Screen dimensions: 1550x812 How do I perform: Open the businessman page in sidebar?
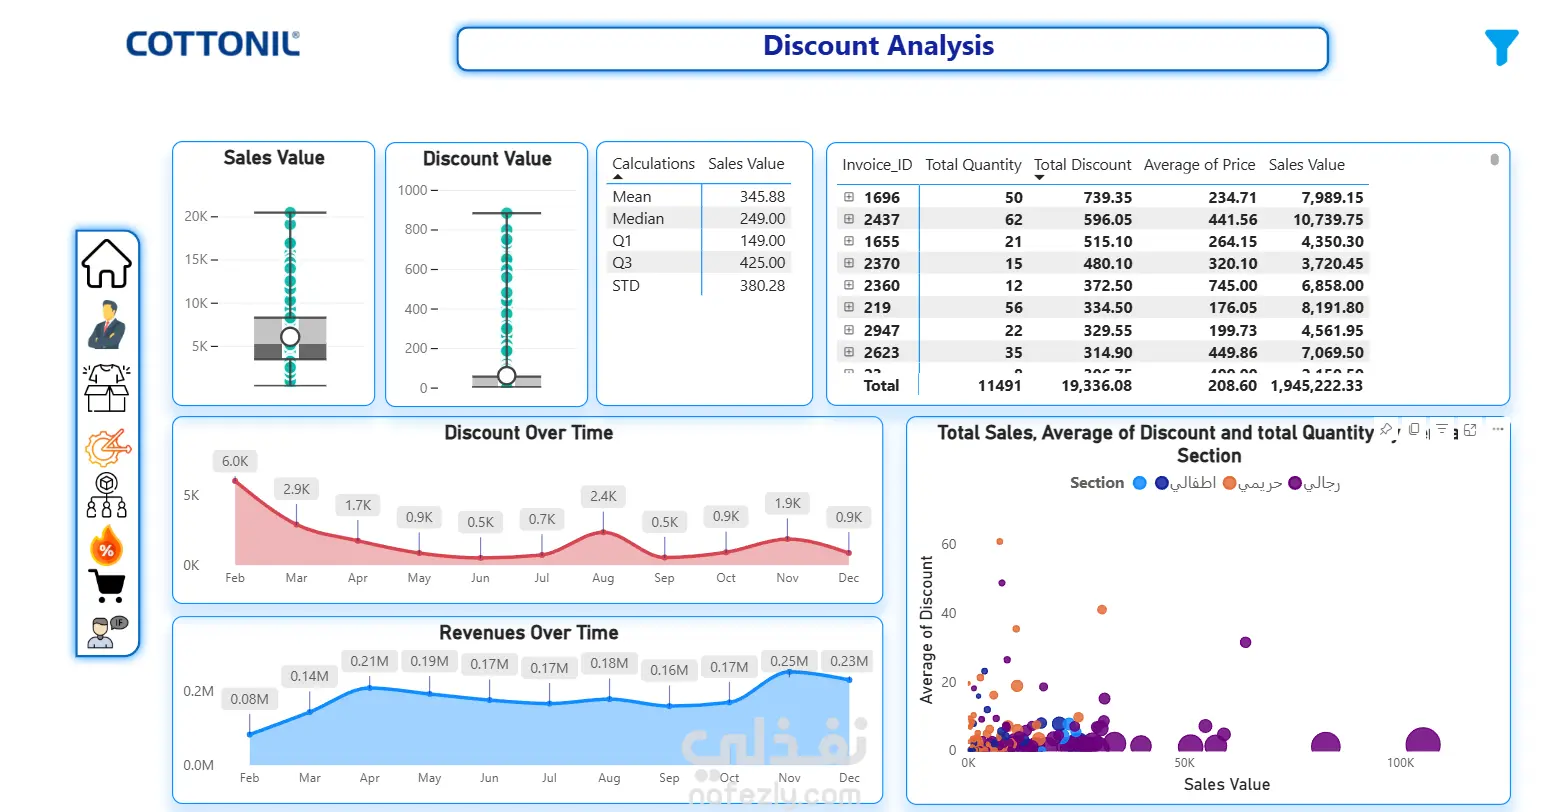coord(106,325)
